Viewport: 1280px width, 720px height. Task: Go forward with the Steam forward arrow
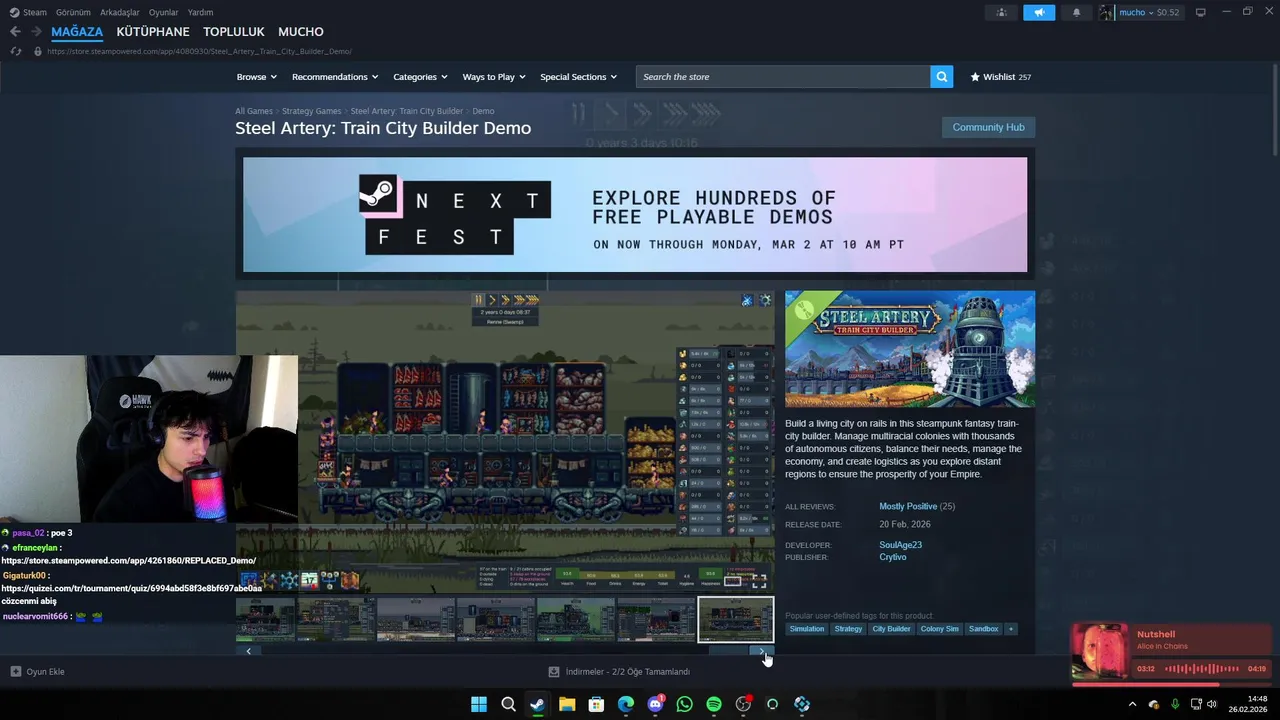pyautogui.click(x=37, y=32)
